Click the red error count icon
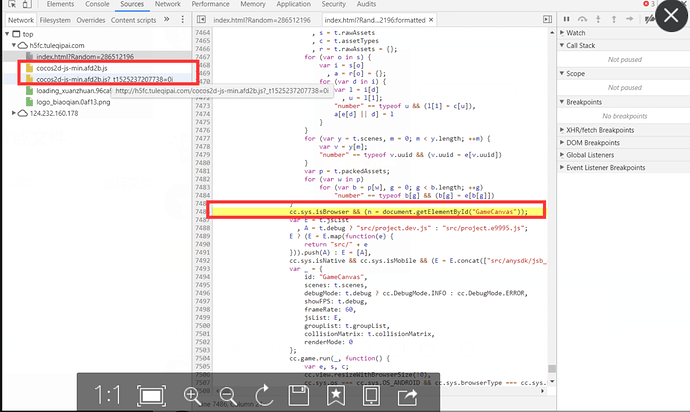 [x=646, y=4]
